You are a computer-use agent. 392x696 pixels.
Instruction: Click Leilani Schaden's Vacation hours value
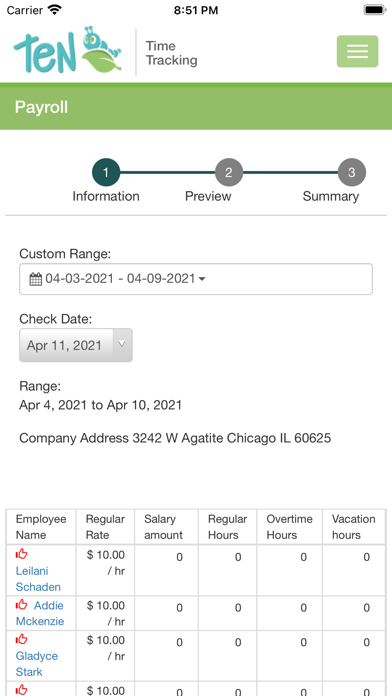367,557
